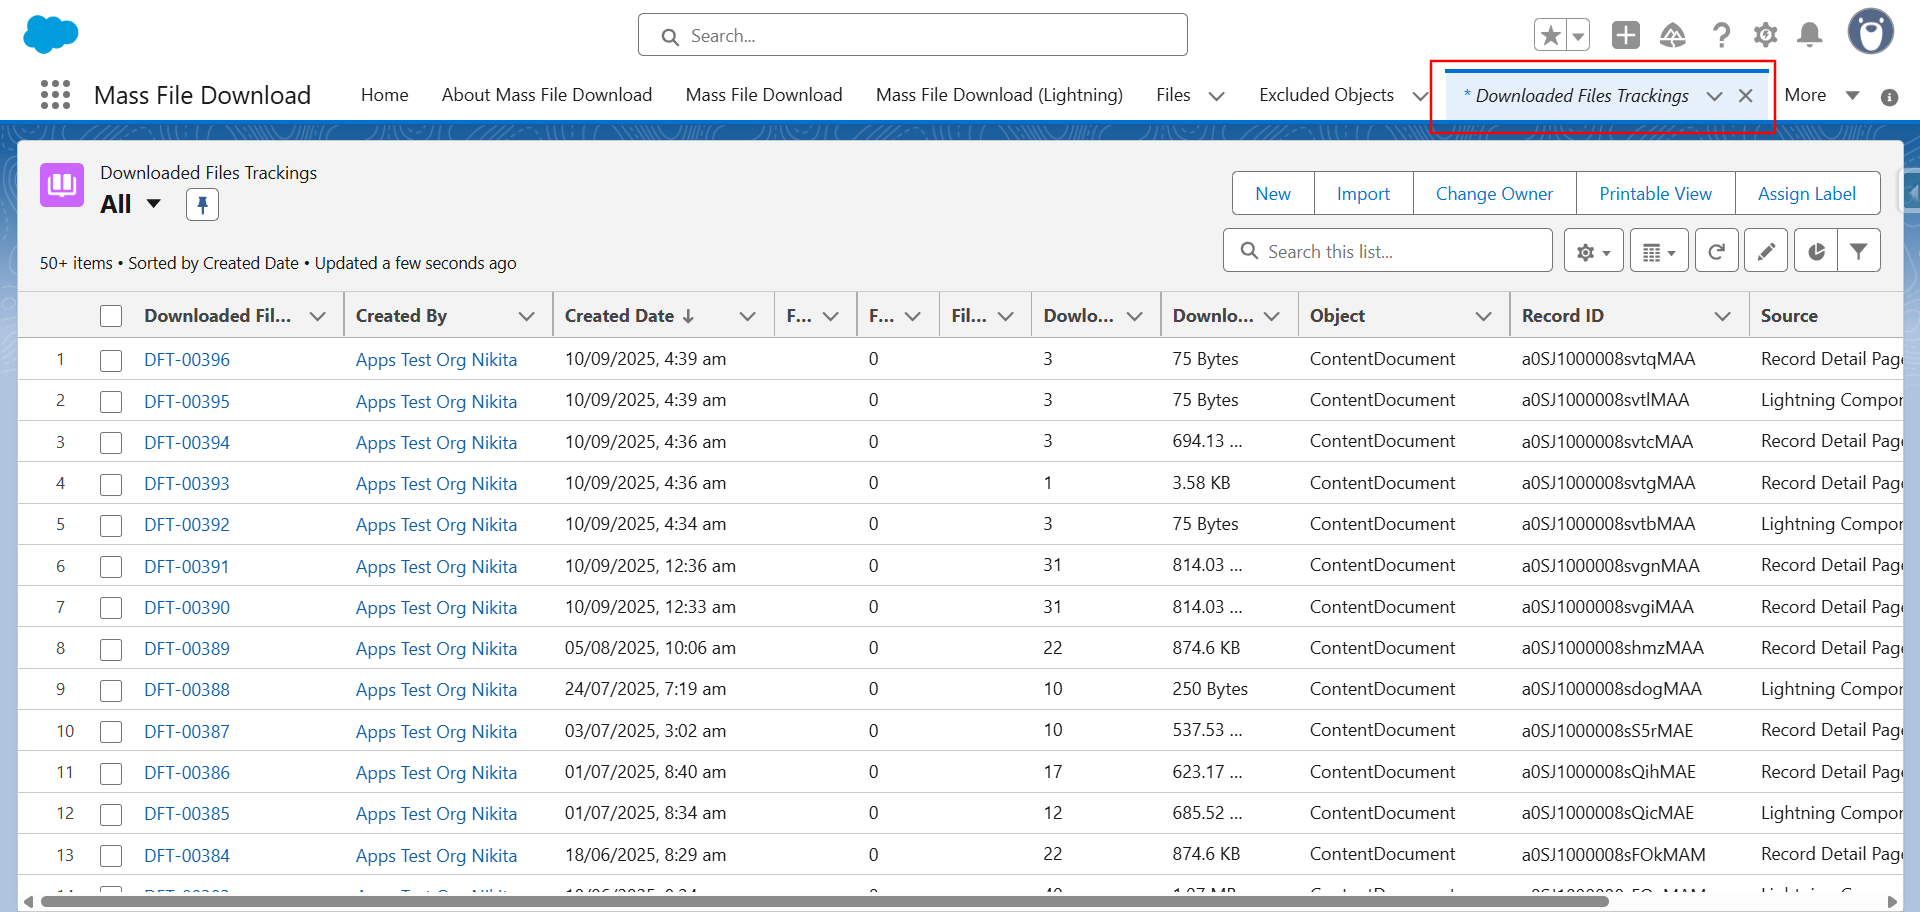Open the Created By column menu
The image size is (1920, 912).
point(526,316)
